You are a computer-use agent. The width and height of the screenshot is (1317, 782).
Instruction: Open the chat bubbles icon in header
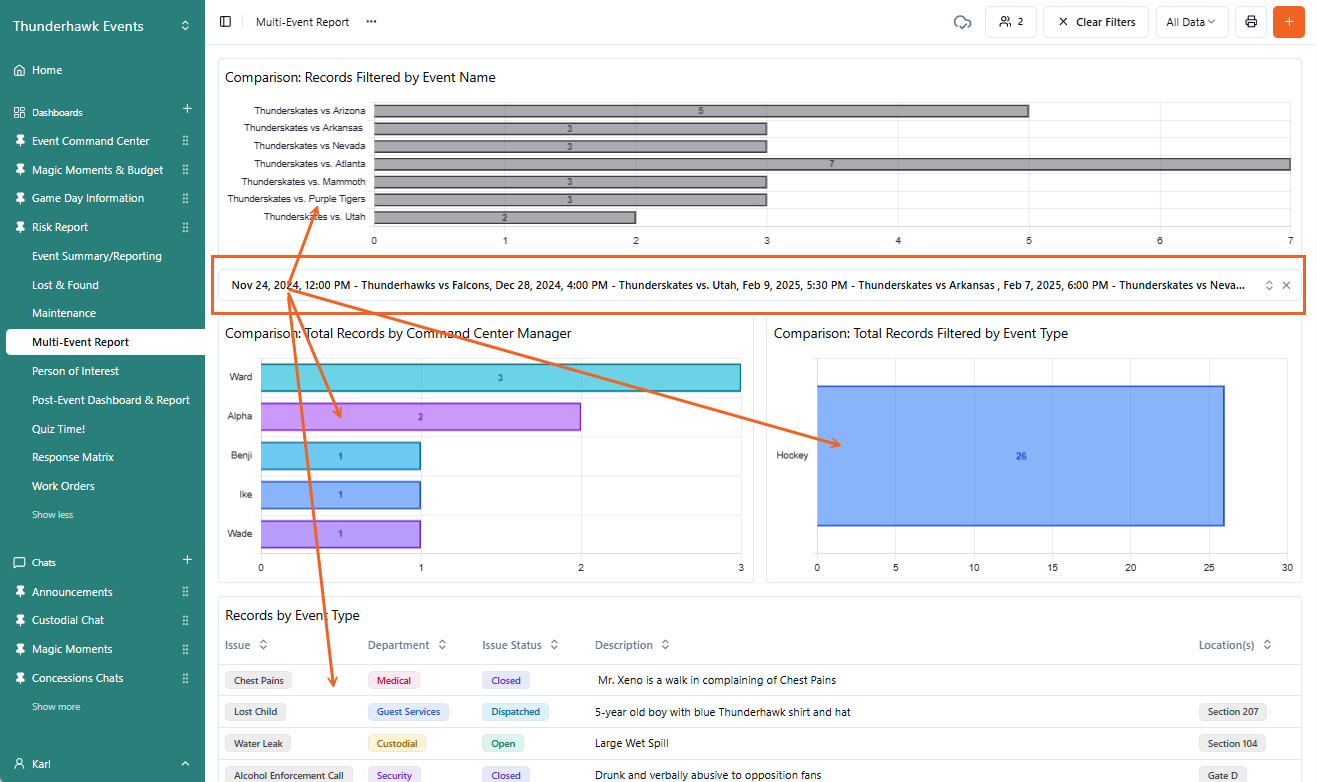pos(962,22)
